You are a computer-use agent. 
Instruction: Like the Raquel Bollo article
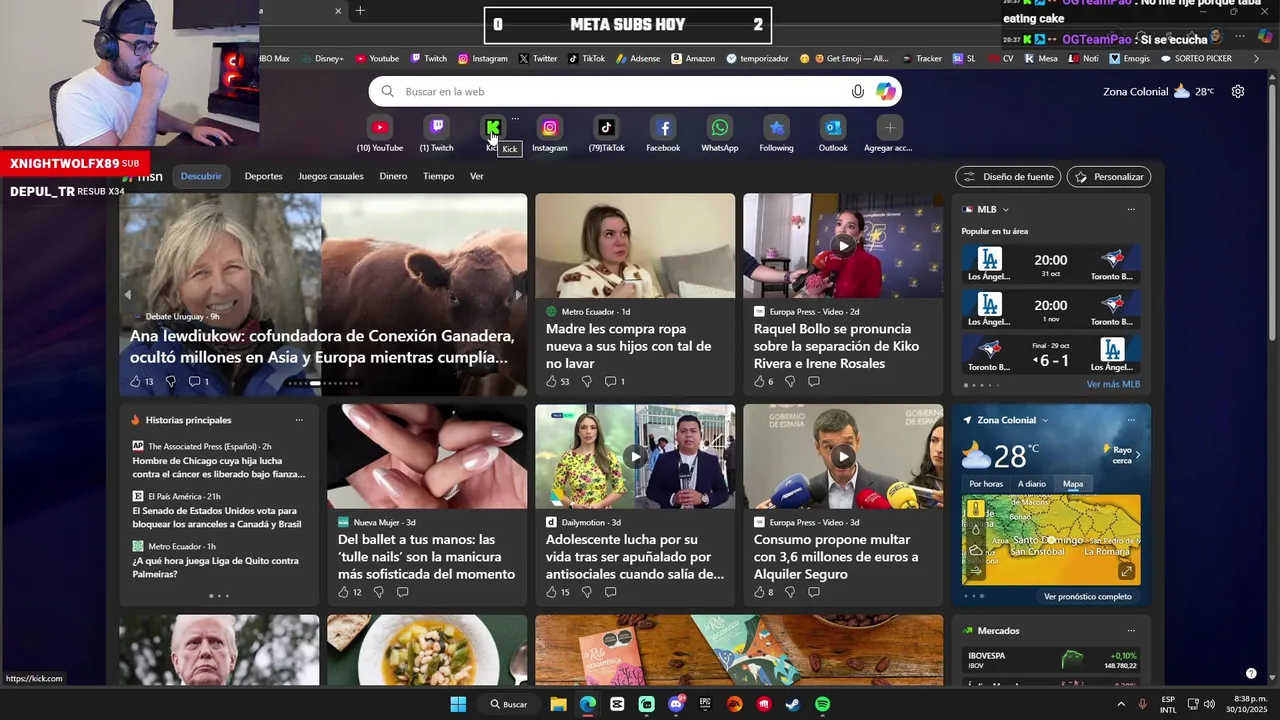(x=759, y=382)
